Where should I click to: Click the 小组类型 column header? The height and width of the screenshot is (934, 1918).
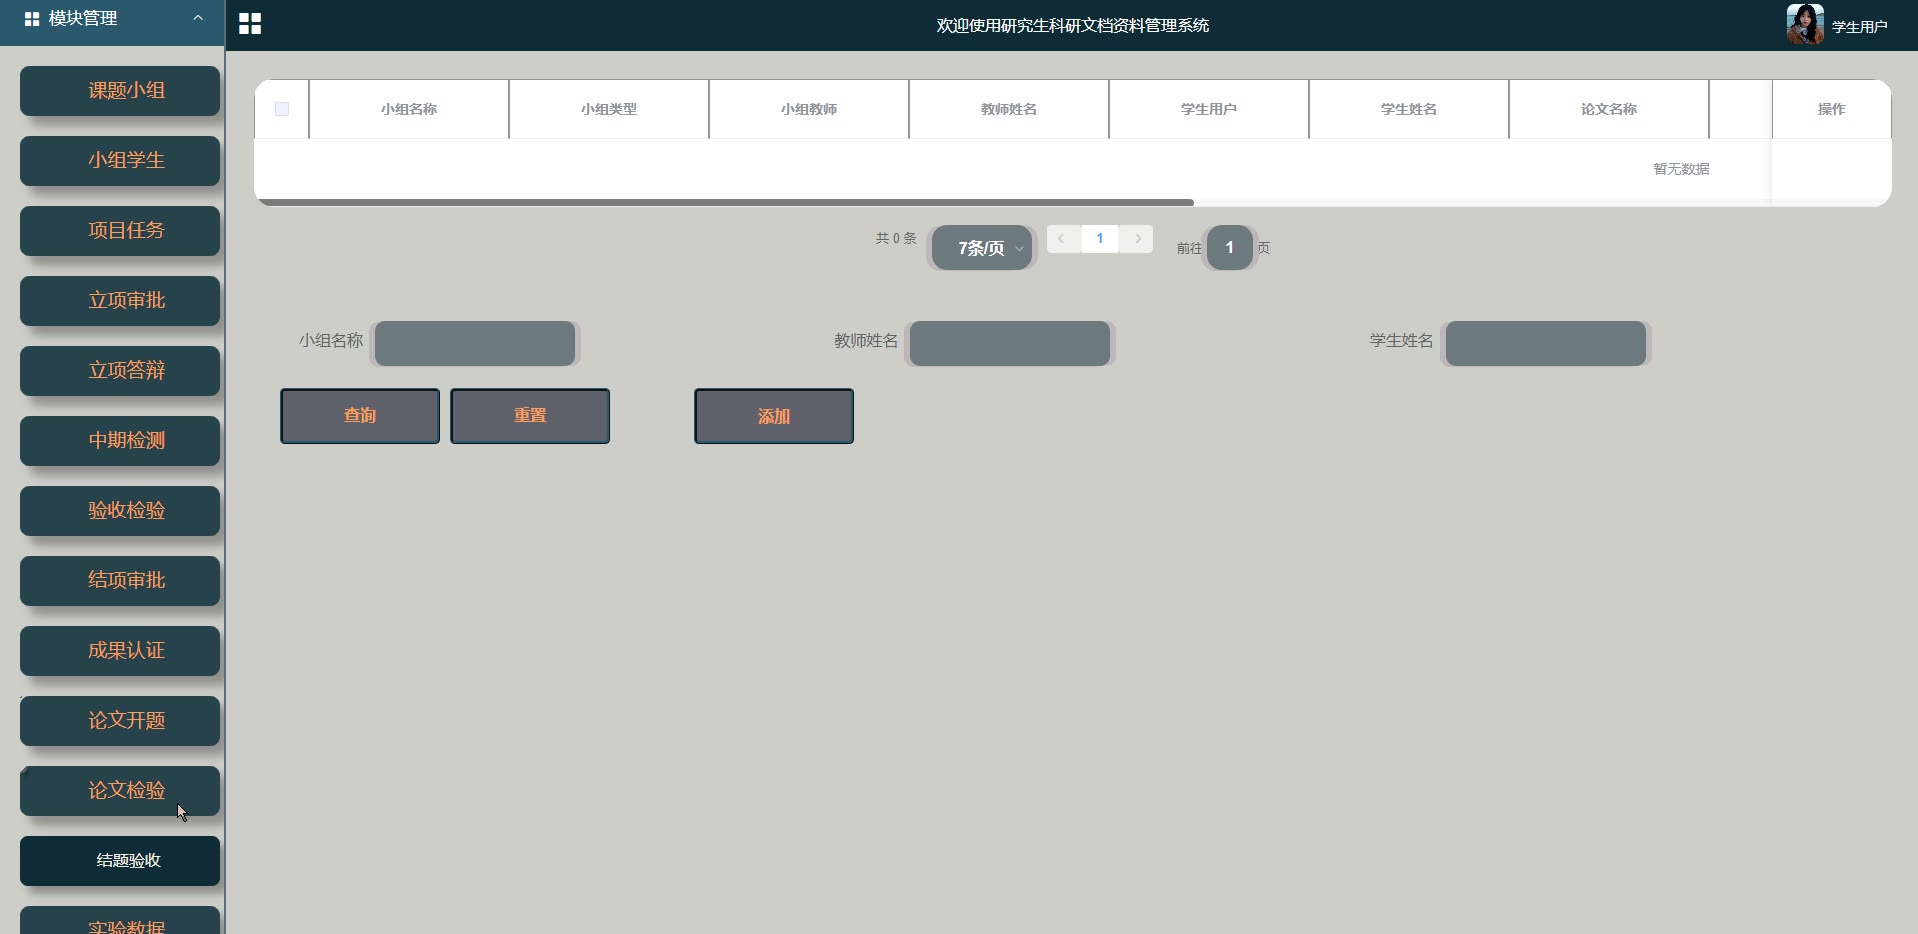[x=609, y=109]
